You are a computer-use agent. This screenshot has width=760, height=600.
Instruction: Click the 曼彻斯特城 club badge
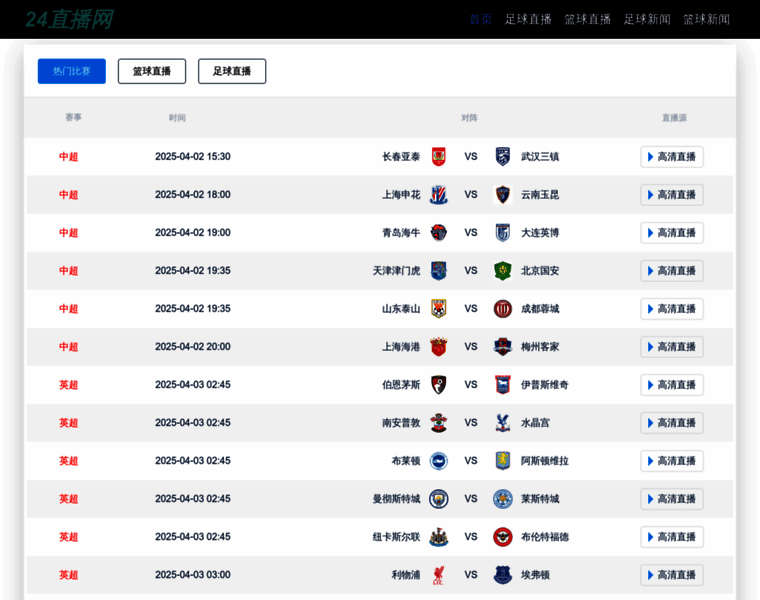439,499
